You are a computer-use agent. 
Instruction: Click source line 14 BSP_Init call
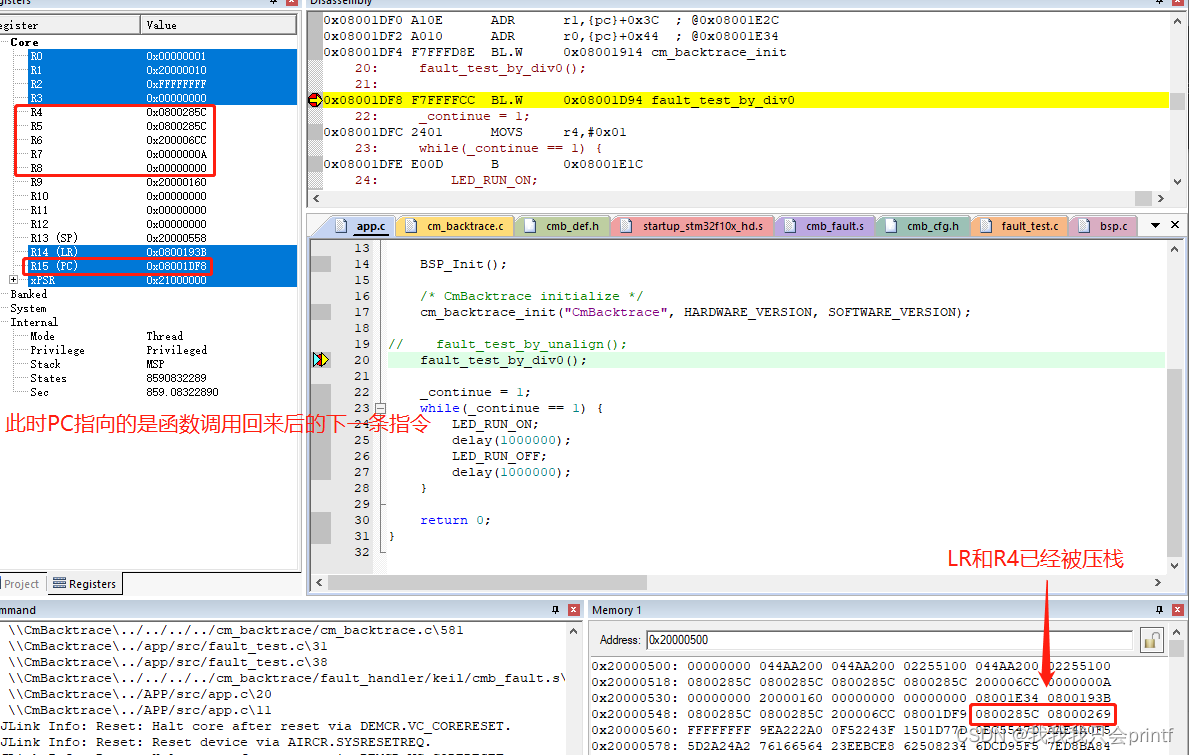click(x=463, y=265)
